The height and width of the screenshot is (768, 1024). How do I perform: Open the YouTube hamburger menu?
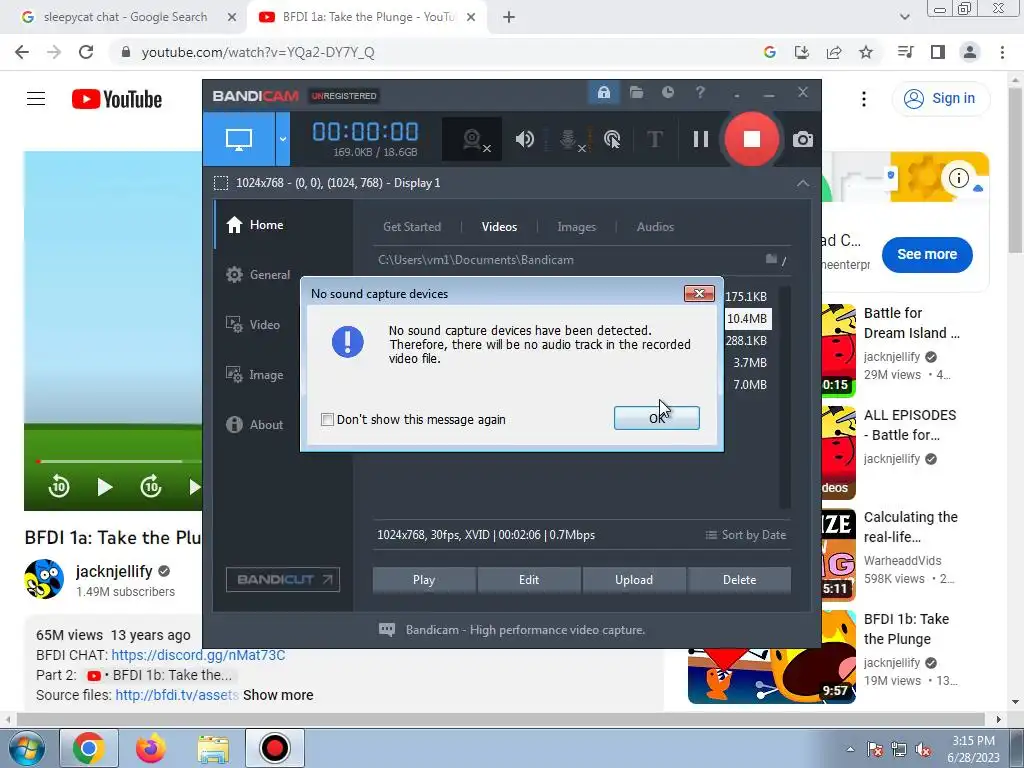pos(36,99)
